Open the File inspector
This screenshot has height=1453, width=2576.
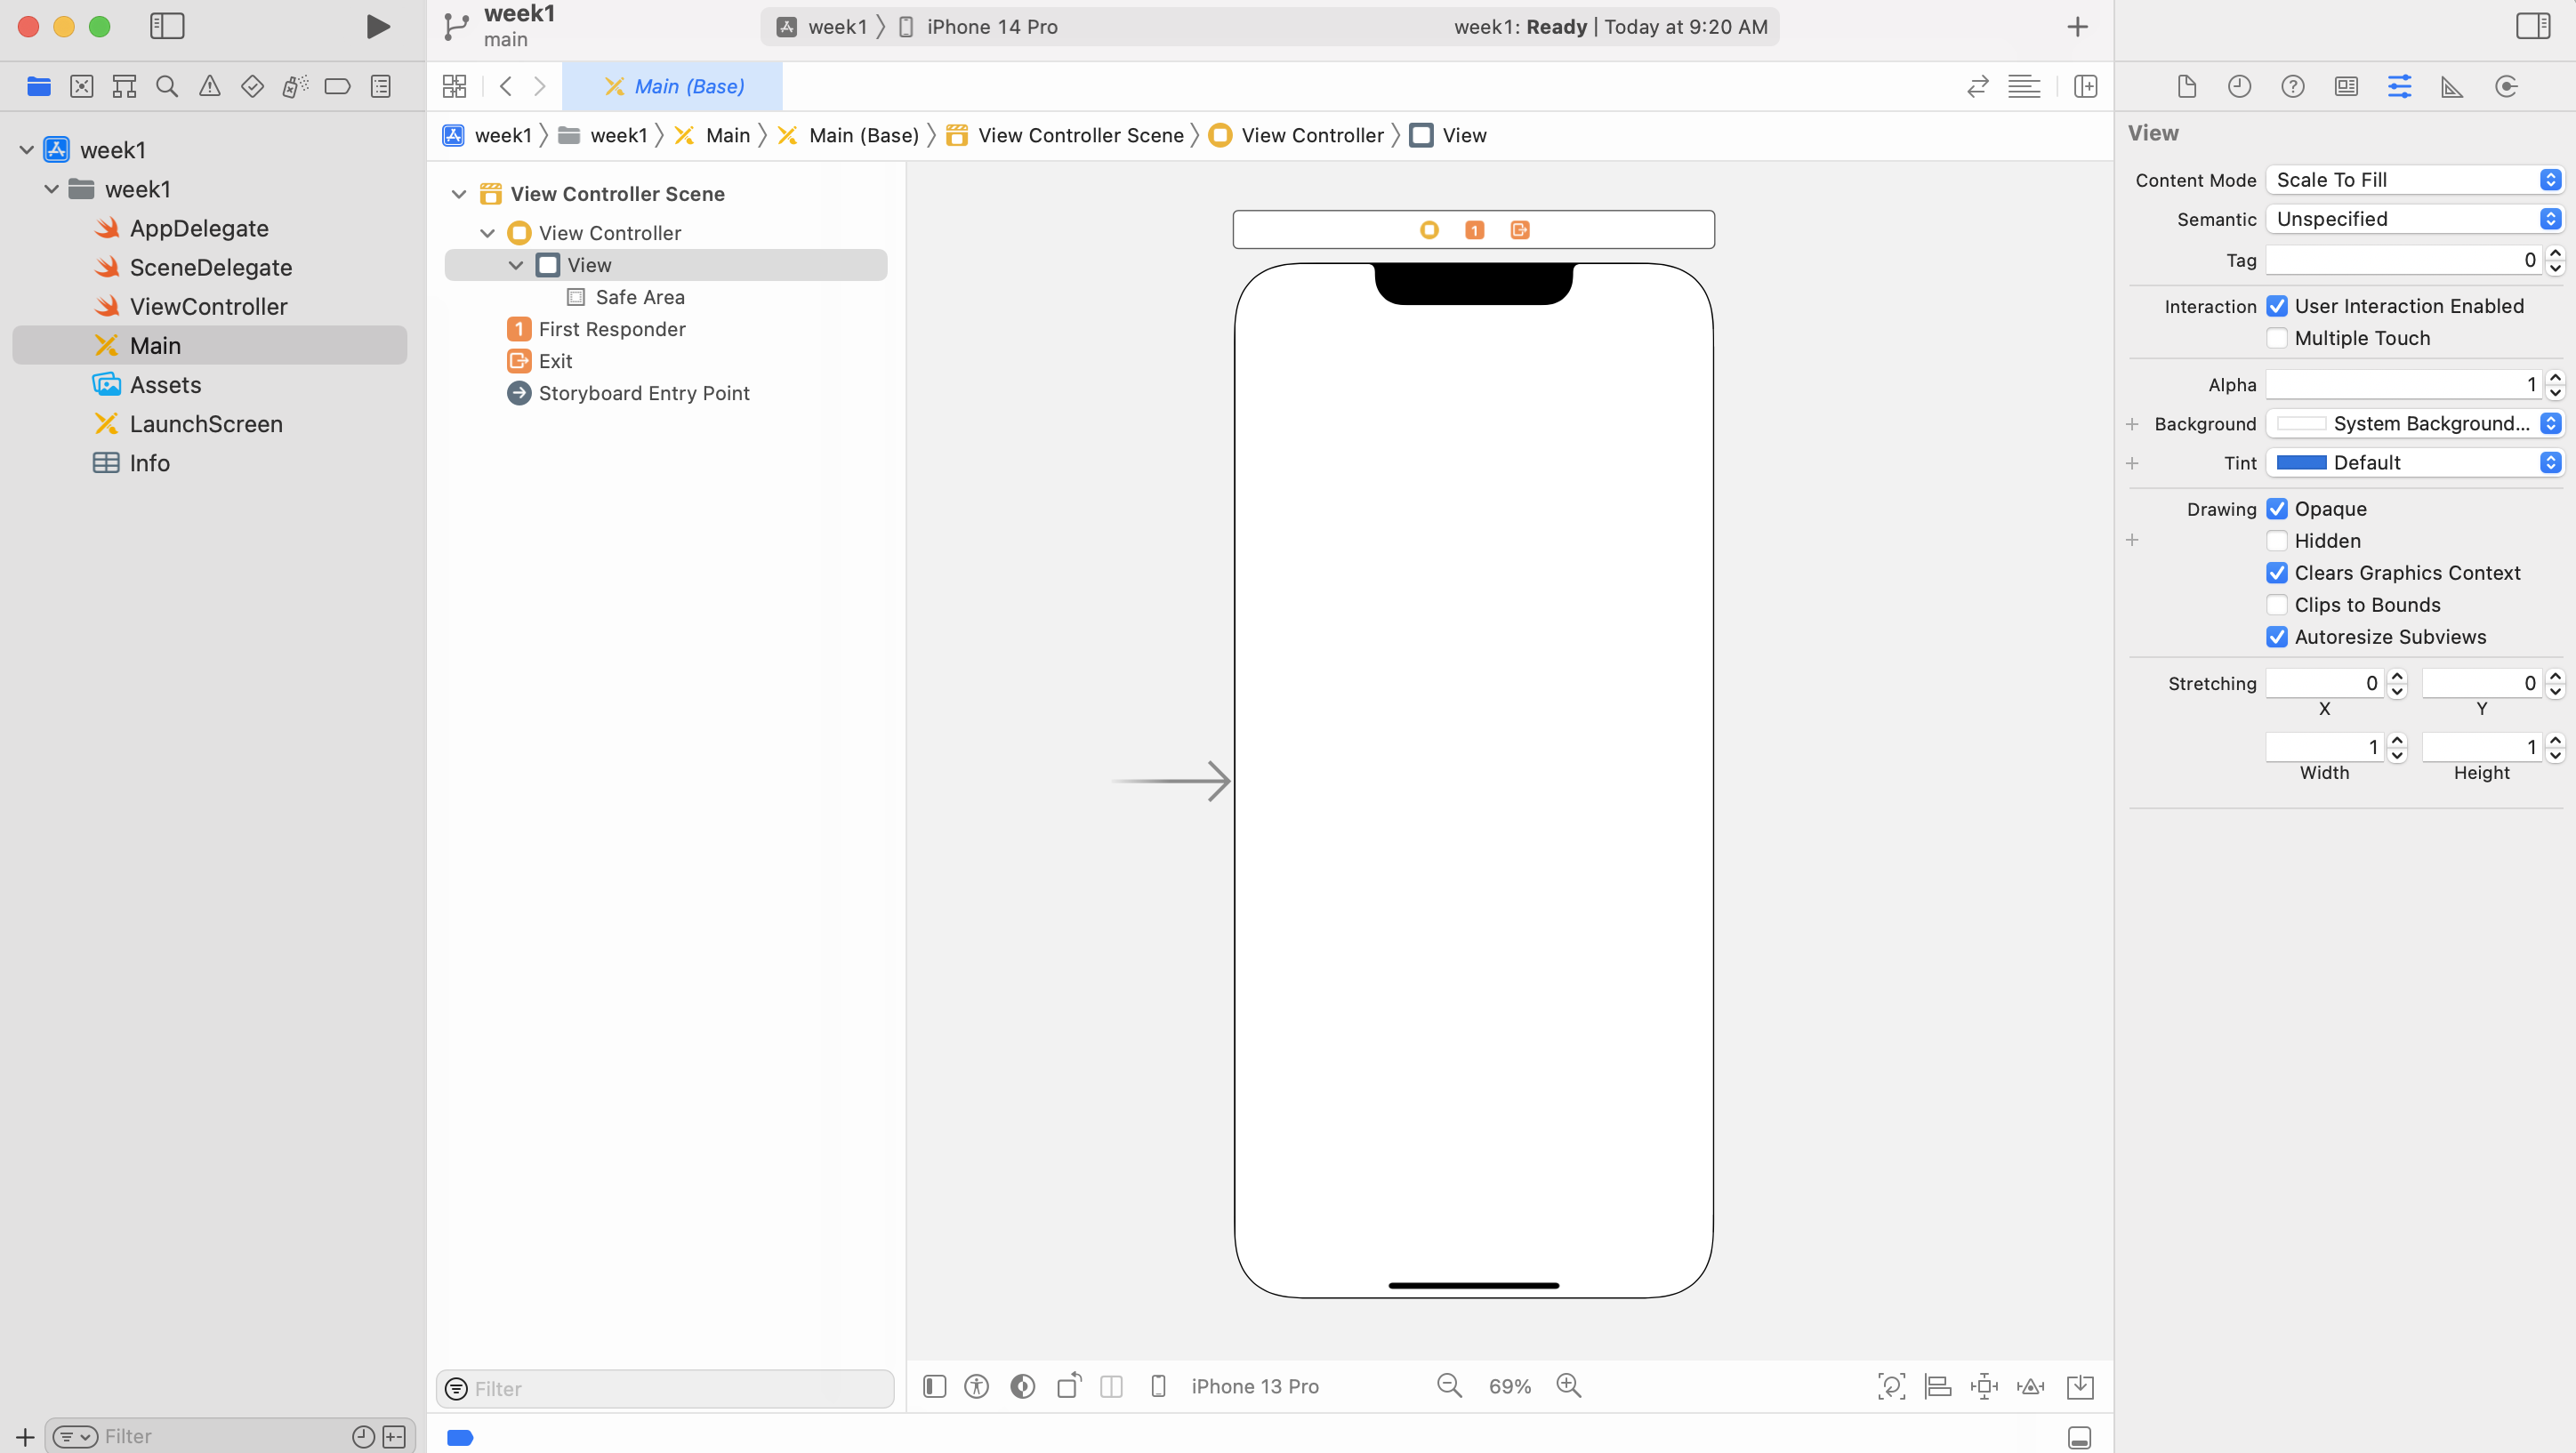click(x=2186, y=86)
